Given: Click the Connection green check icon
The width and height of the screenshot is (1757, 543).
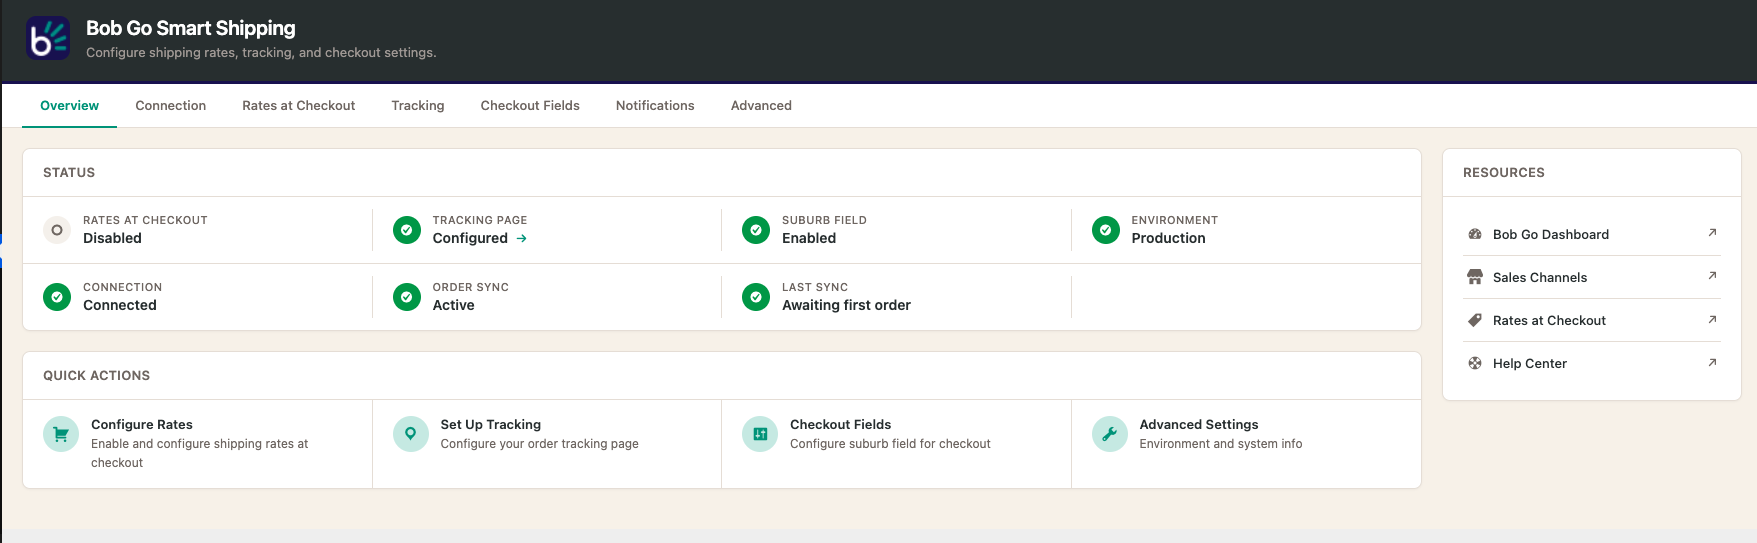Looking at the screenshot, I should tap(57, 297).
